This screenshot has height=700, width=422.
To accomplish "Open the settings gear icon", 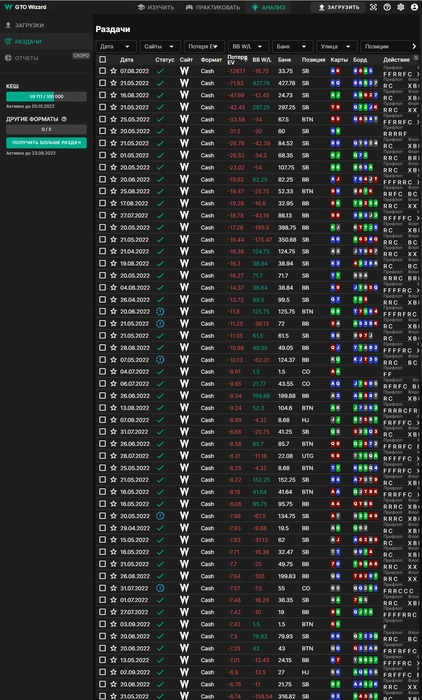I will 401,7.
